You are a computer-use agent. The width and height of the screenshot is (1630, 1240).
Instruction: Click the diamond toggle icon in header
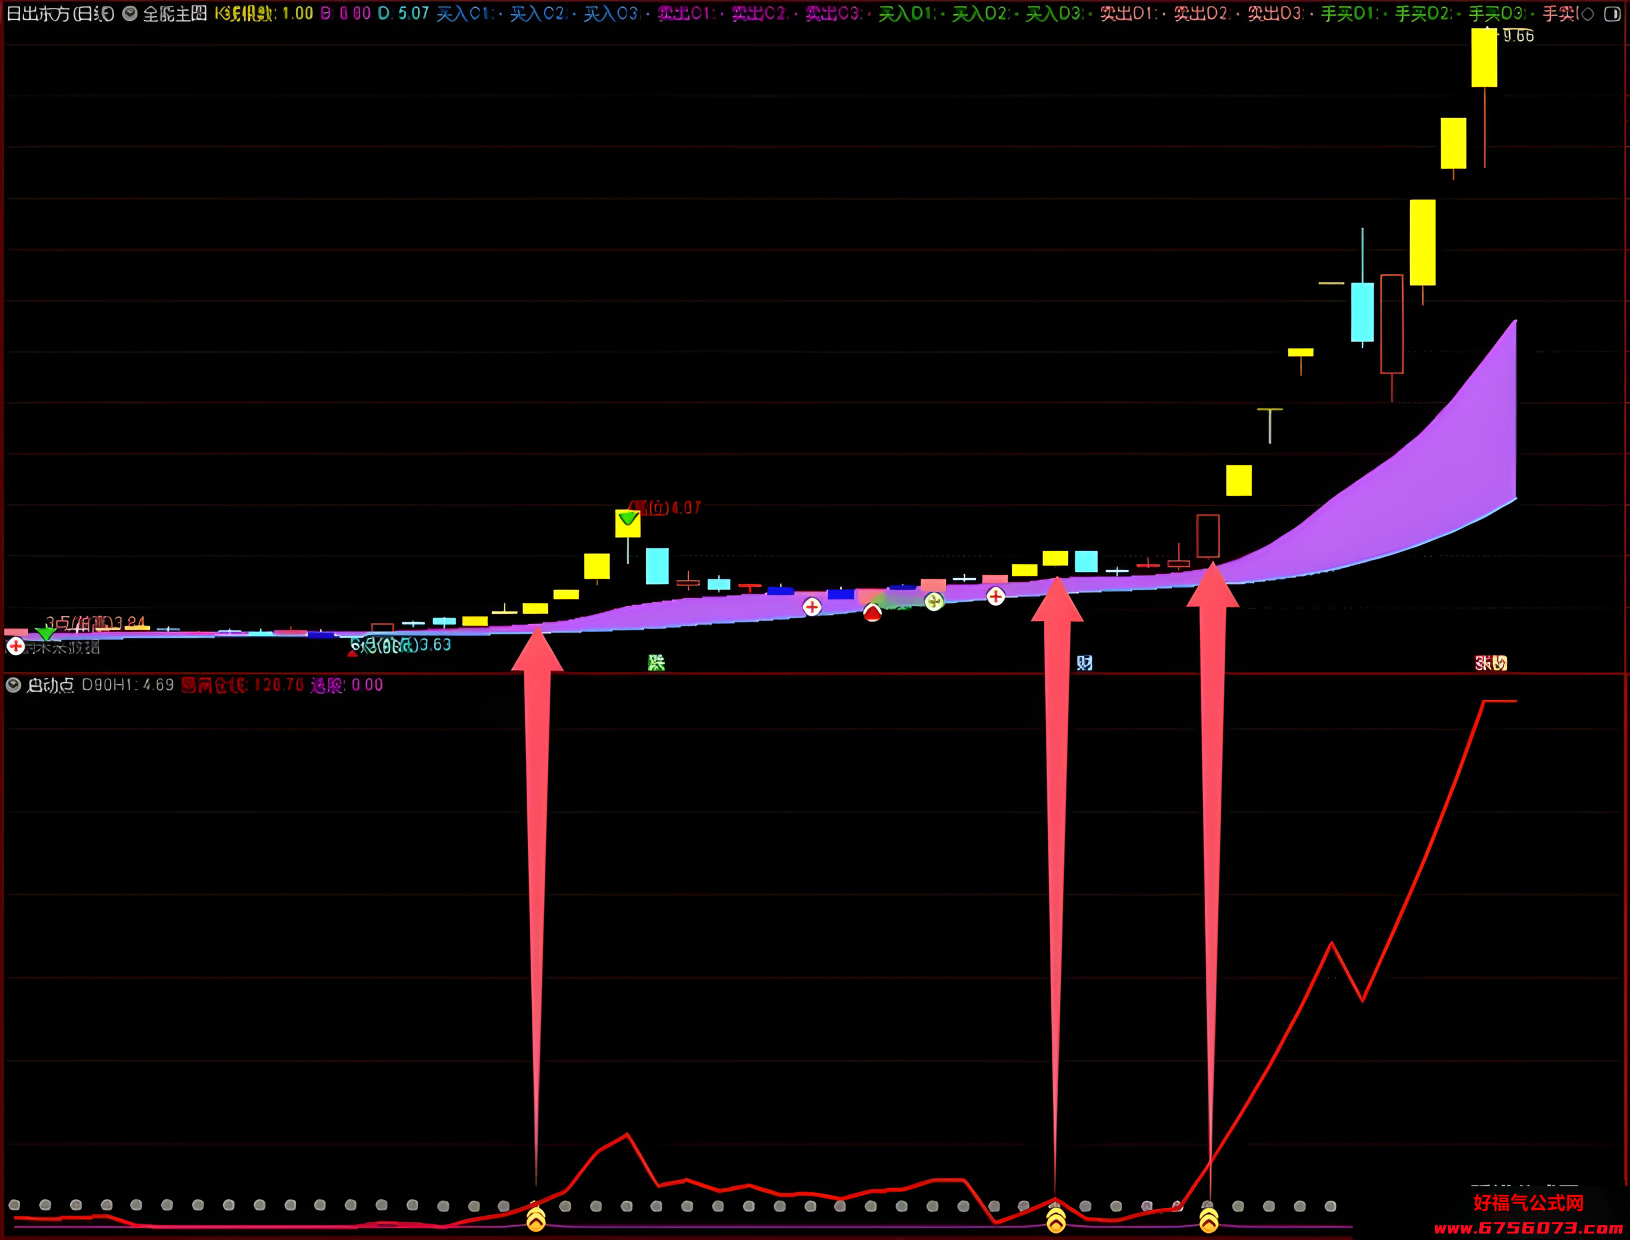1588,14
